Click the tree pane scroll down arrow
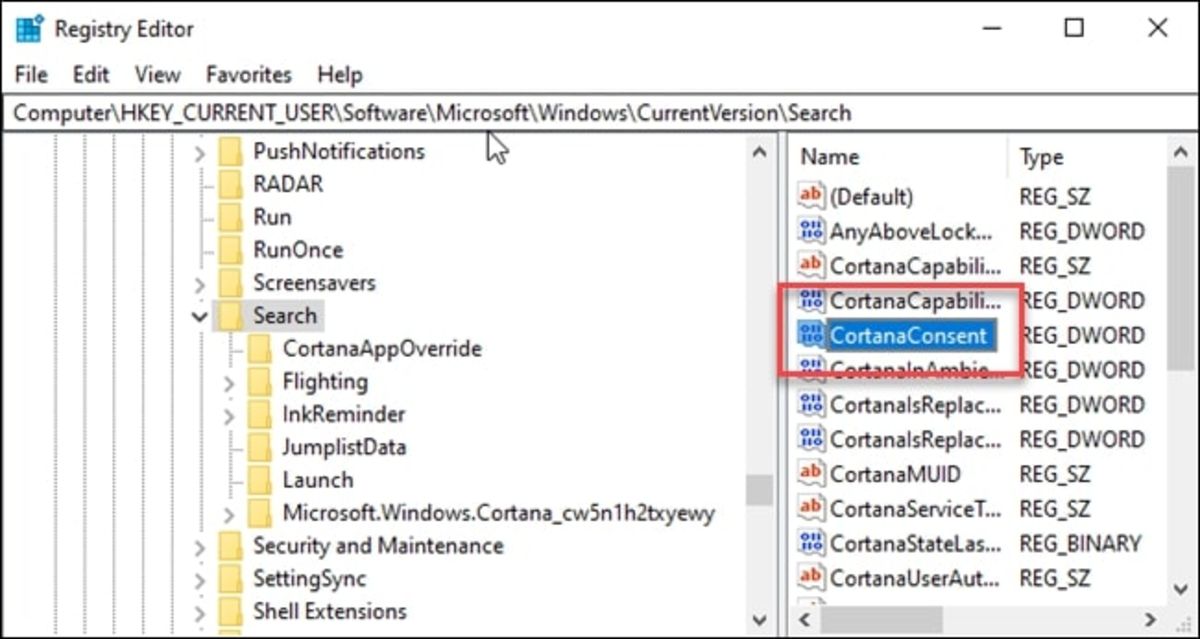 tap(759, 621)
